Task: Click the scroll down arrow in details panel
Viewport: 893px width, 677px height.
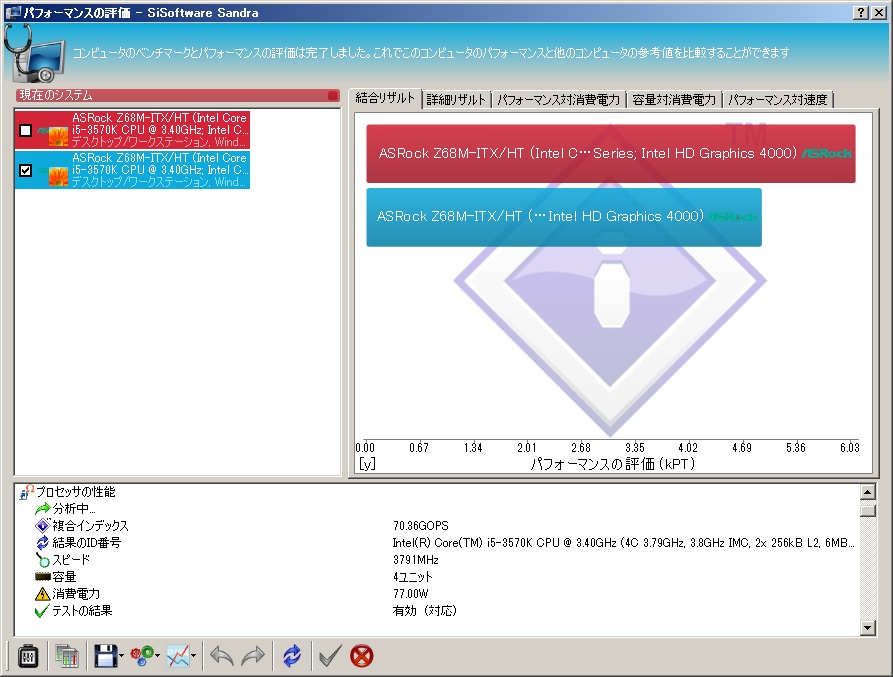Action: click(x=867, y=627)
